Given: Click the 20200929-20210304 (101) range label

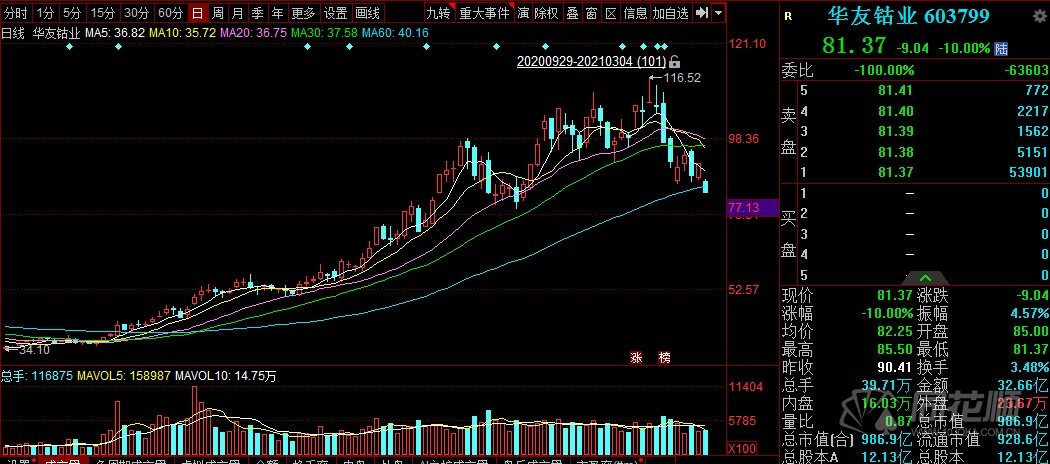Looking at the screenshot, I should (x=591, y=62).
